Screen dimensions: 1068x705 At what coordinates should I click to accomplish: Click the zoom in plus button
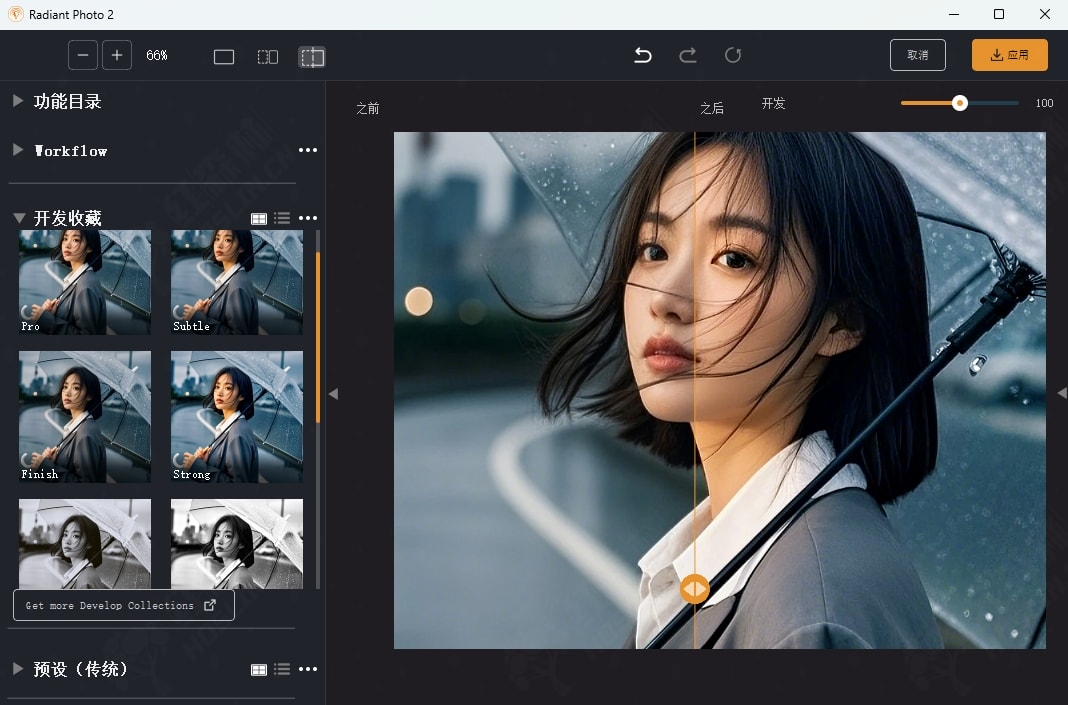point(117,55)
